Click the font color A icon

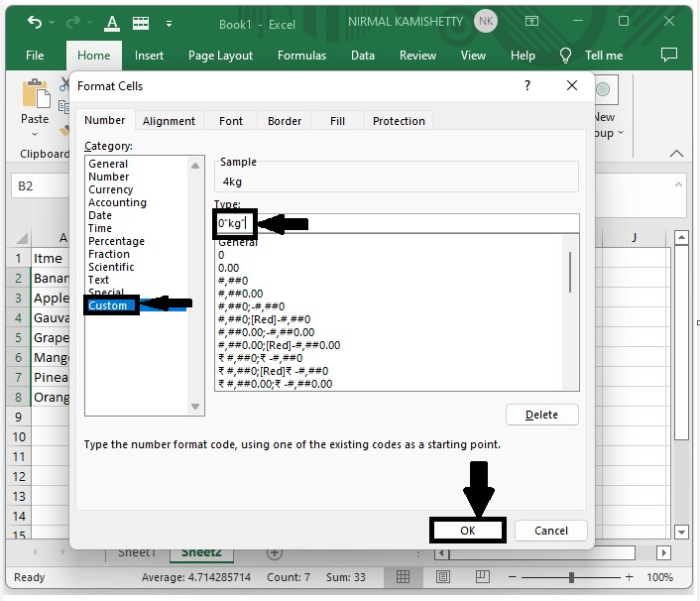click(112, 23)
